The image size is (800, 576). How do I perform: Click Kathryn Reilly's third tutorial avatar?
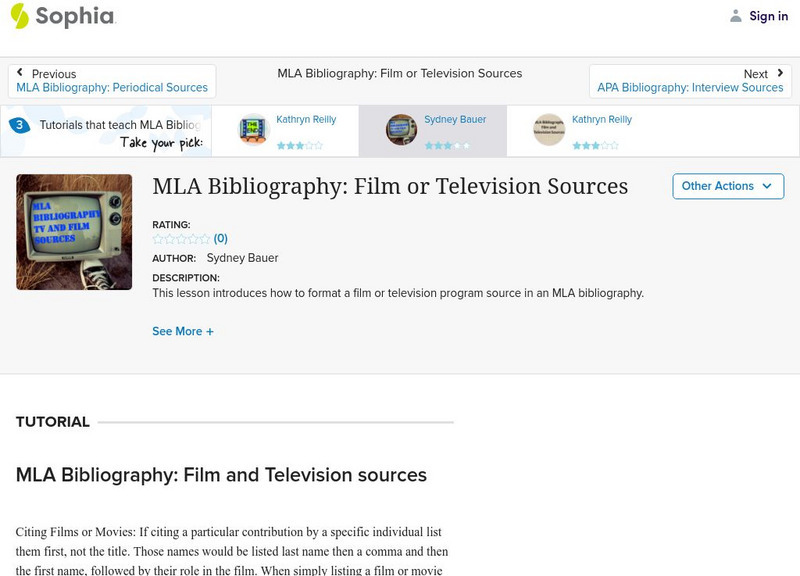[x=548, y=128]
